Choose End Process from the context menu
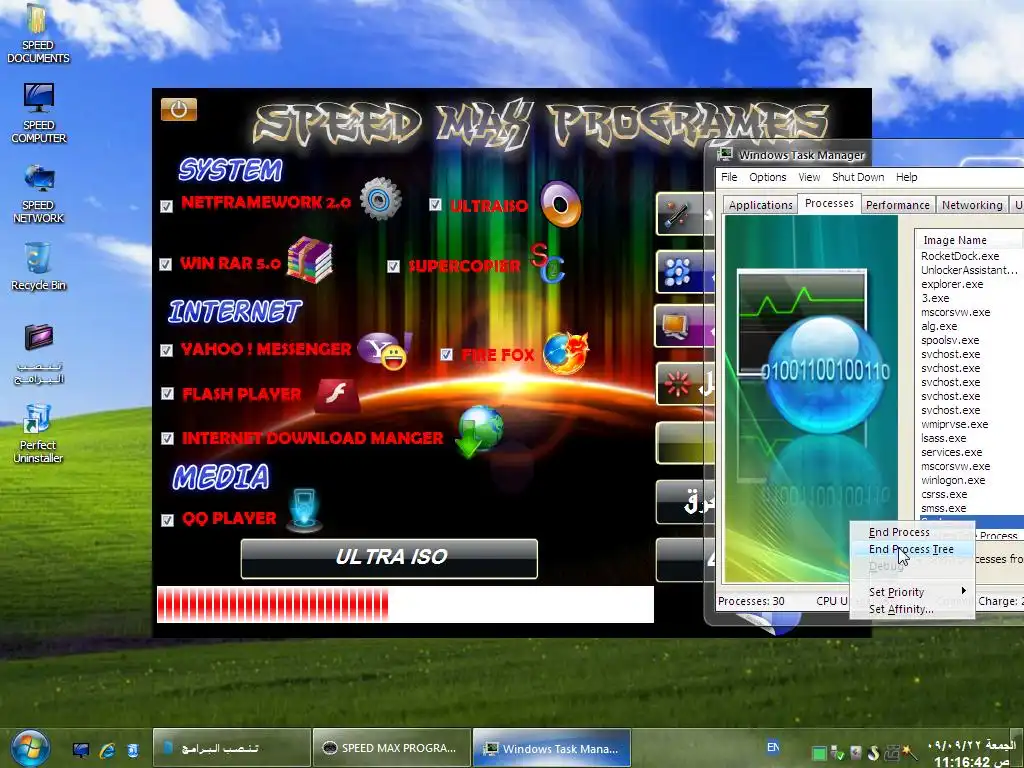The width and height of the screenshot is (1024, 768). 912,532
